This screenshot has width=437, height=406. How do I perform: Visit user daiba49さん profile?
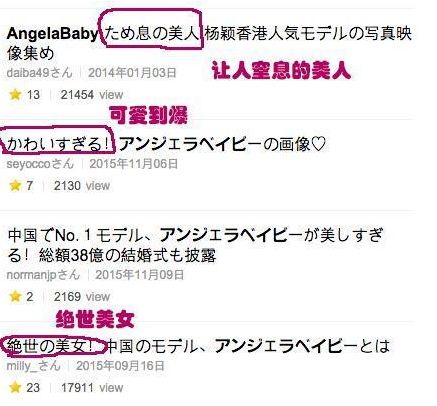click(39, 73)
